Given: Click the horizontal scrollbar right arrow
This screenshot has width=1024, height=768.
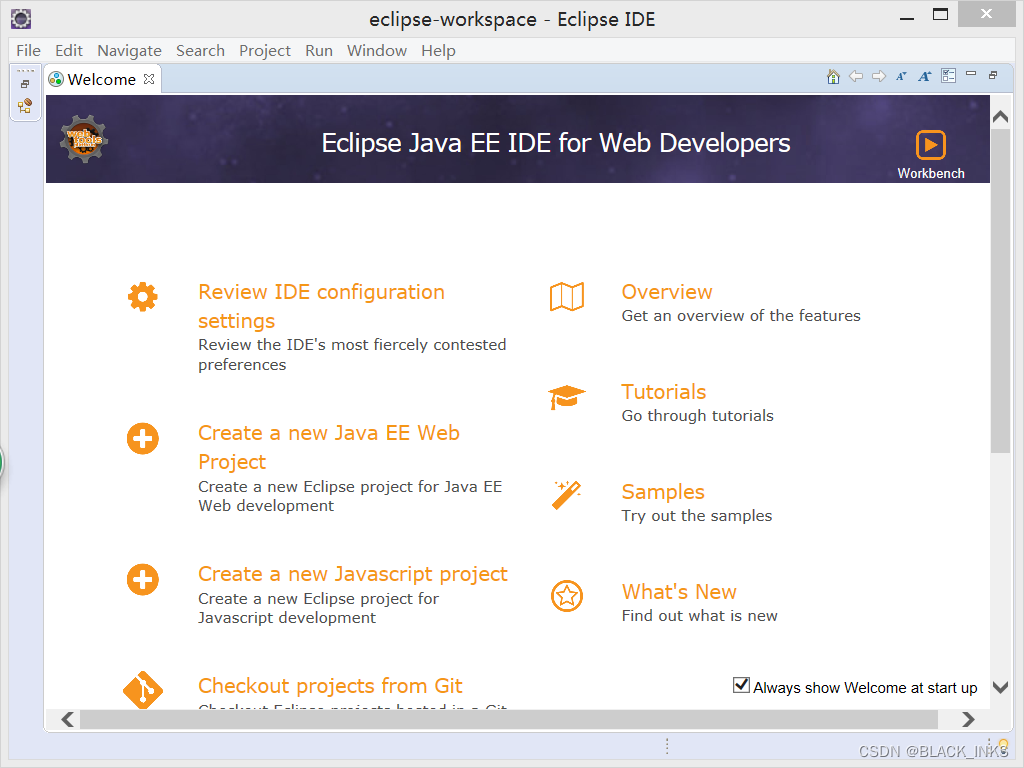Looking at the screenshot, I should tap(968, 719).
